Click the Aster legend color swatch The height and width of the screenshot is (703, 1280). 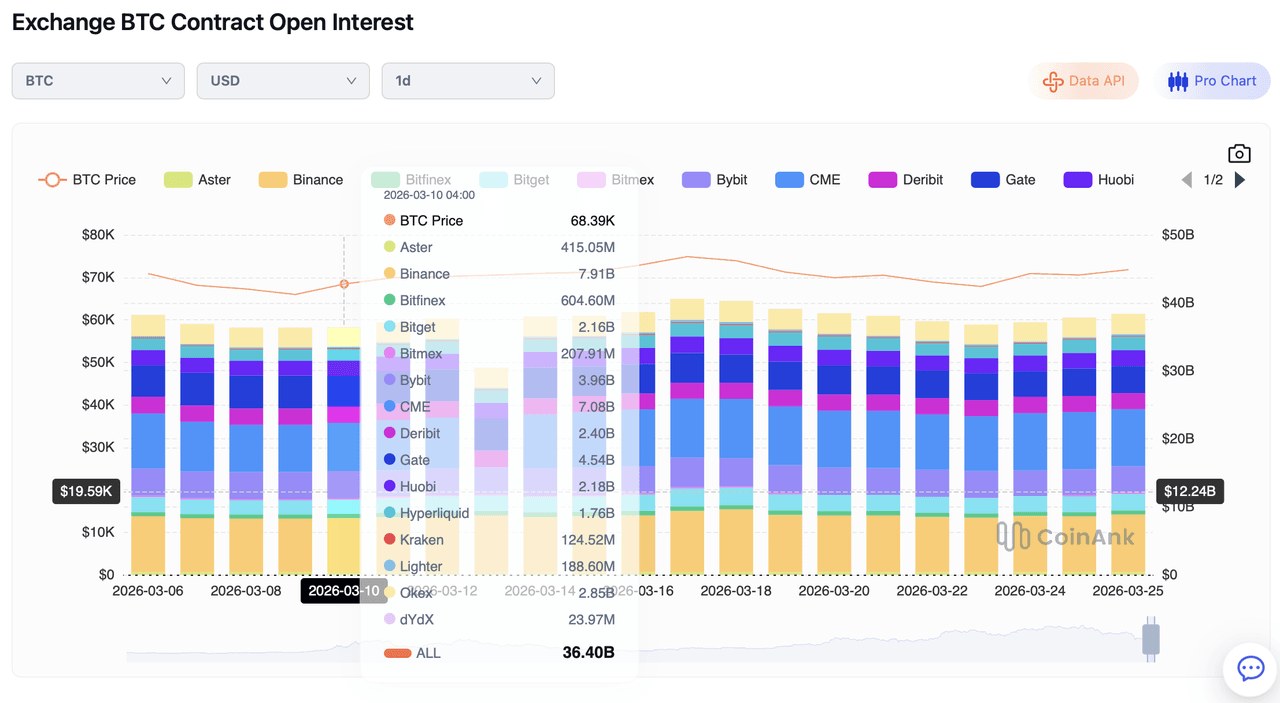[178, 180]
